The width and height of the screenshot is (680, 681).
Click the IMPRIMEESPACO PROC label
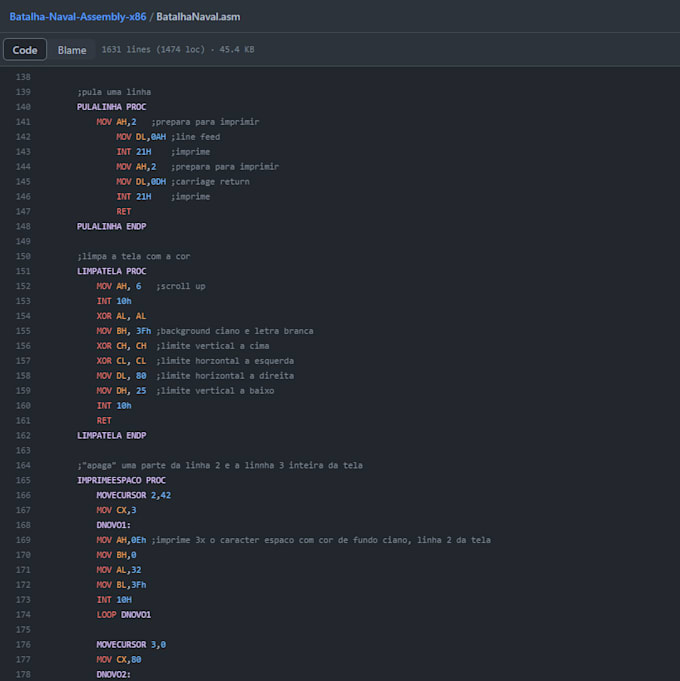coord(121,480)
